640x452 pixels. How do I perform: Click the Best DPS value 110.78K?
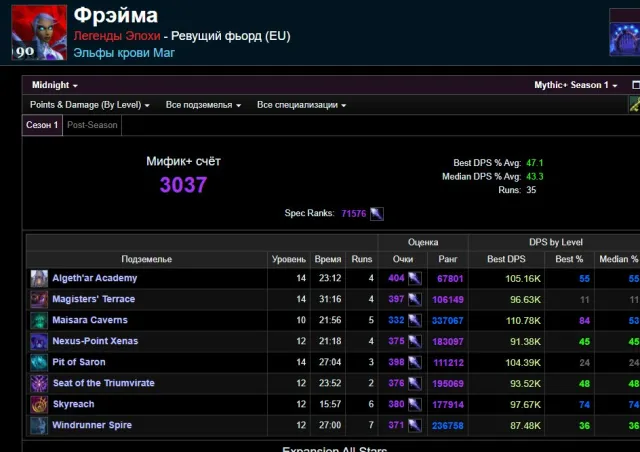pyautogui.click(x=523, y=321)
